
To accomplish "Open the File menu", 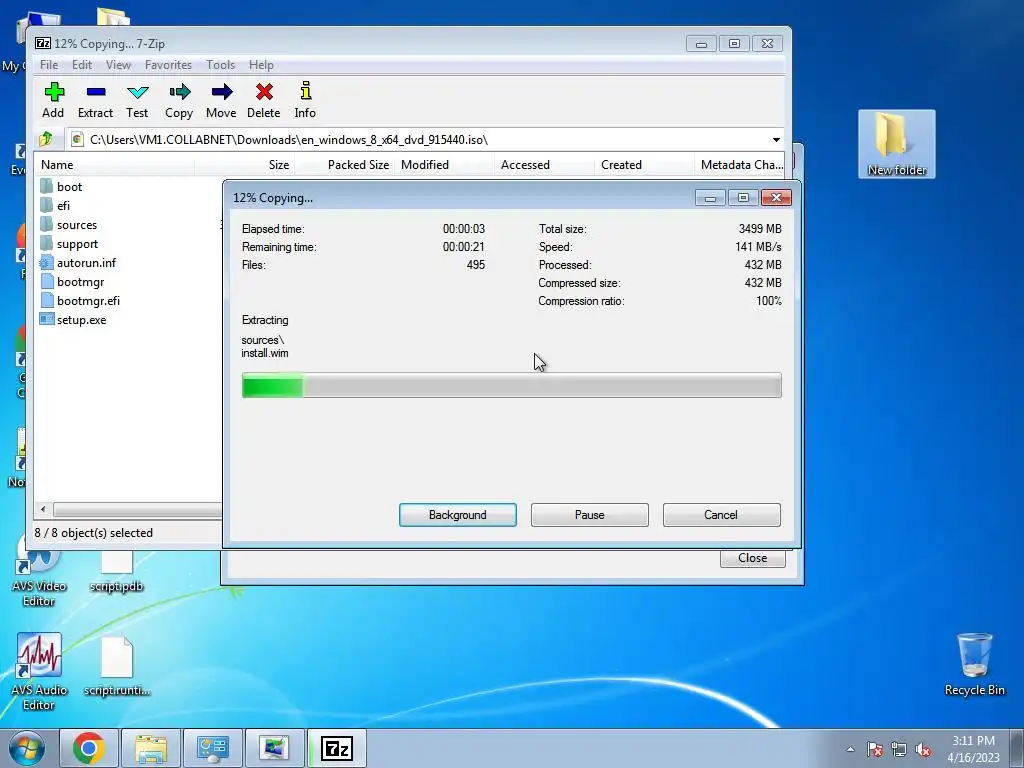I will [49, 65].
